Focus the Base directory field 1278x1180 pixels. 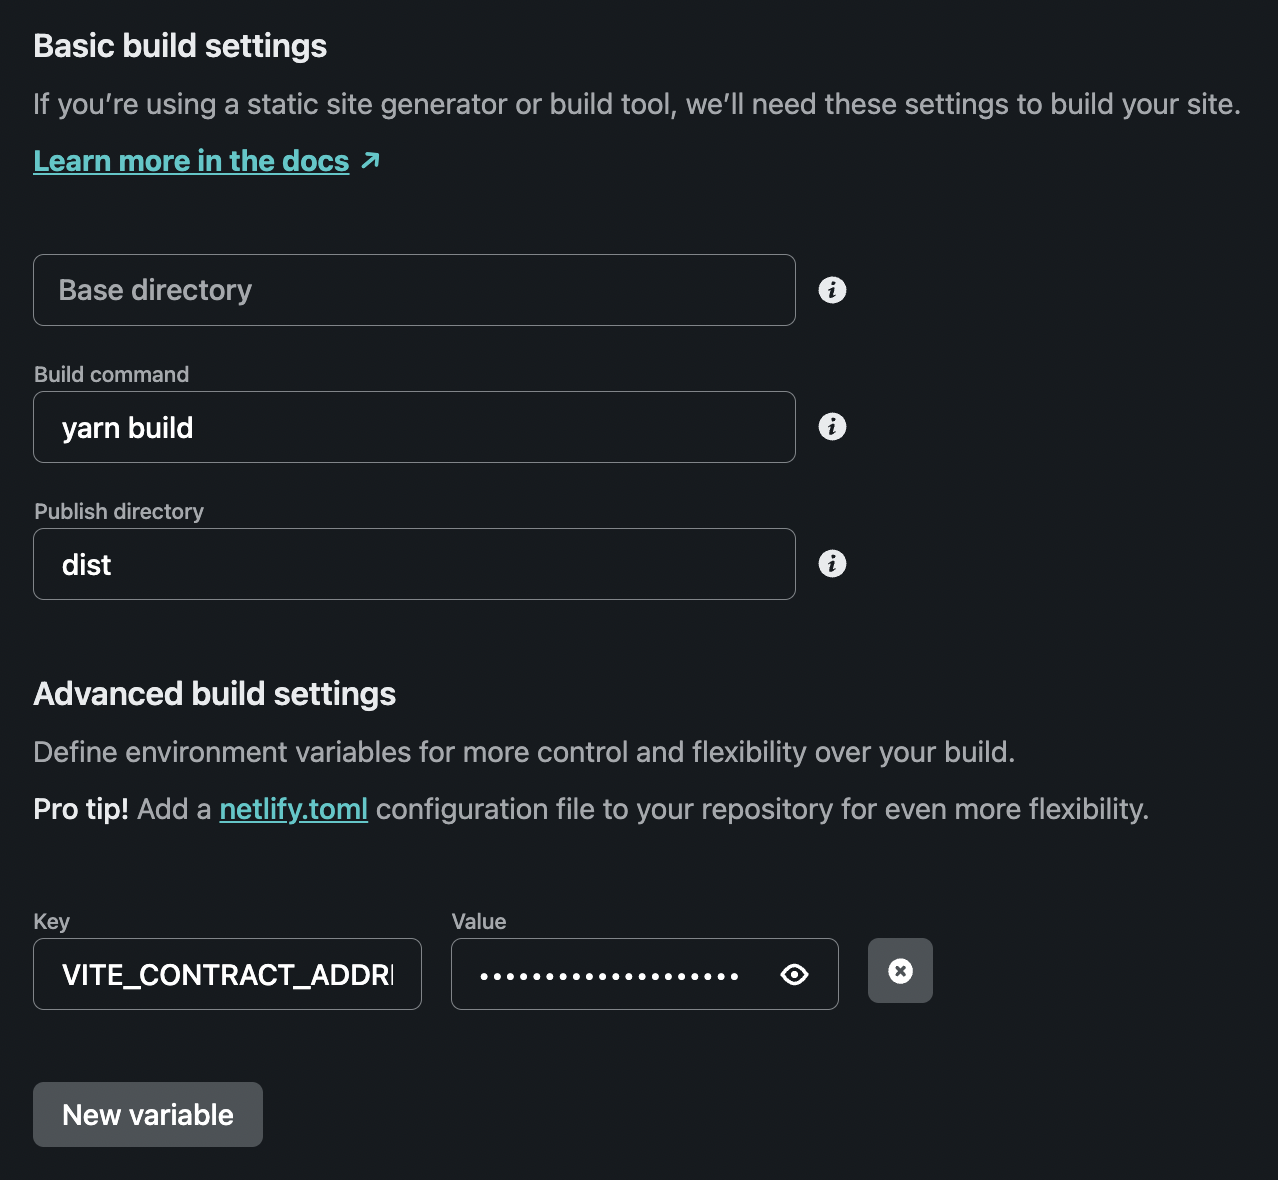[414, 290]
